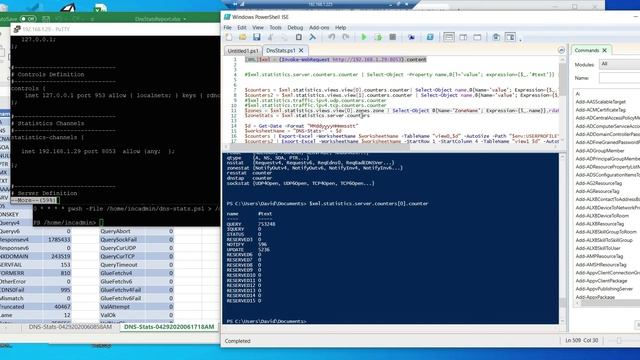
Task: Close the DnsStats.ps1 script tab
Action: tap(301, 50)
